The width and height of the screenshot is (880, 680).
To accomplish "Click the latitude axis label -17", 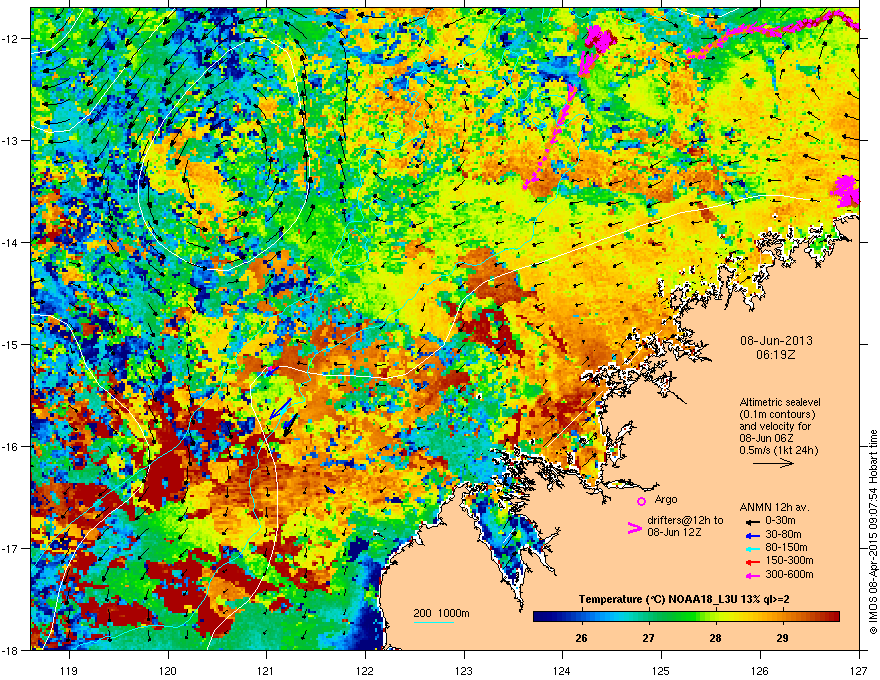I will coord(10,549).
